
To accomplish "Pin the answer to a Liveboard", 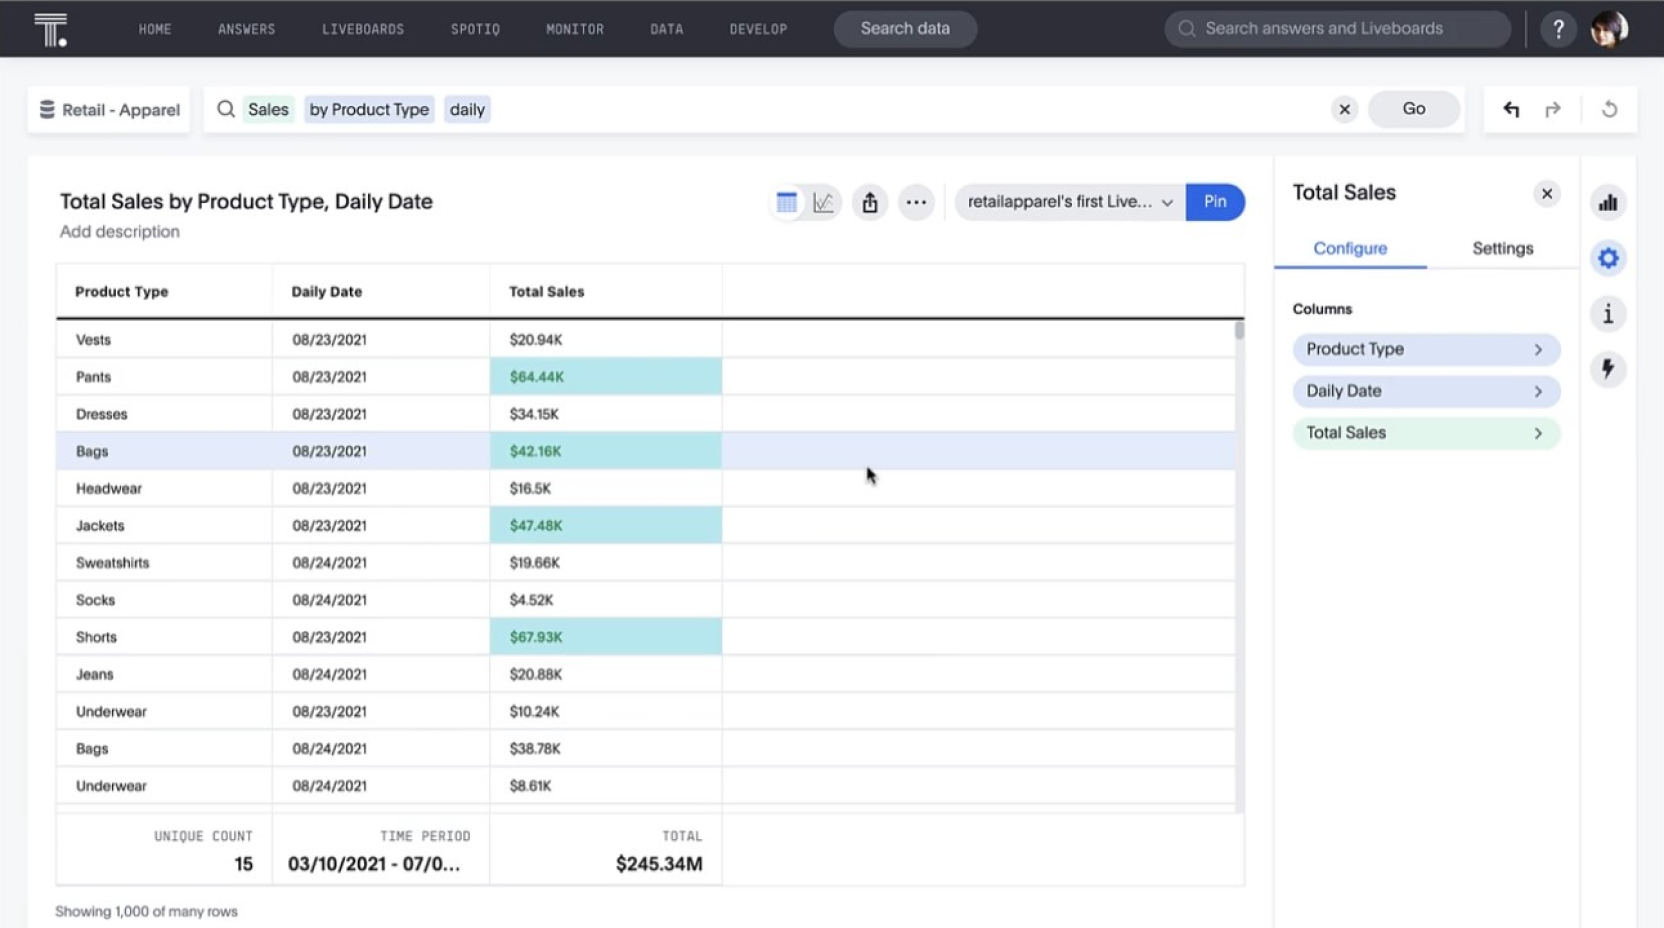I will coord(1215,202).
